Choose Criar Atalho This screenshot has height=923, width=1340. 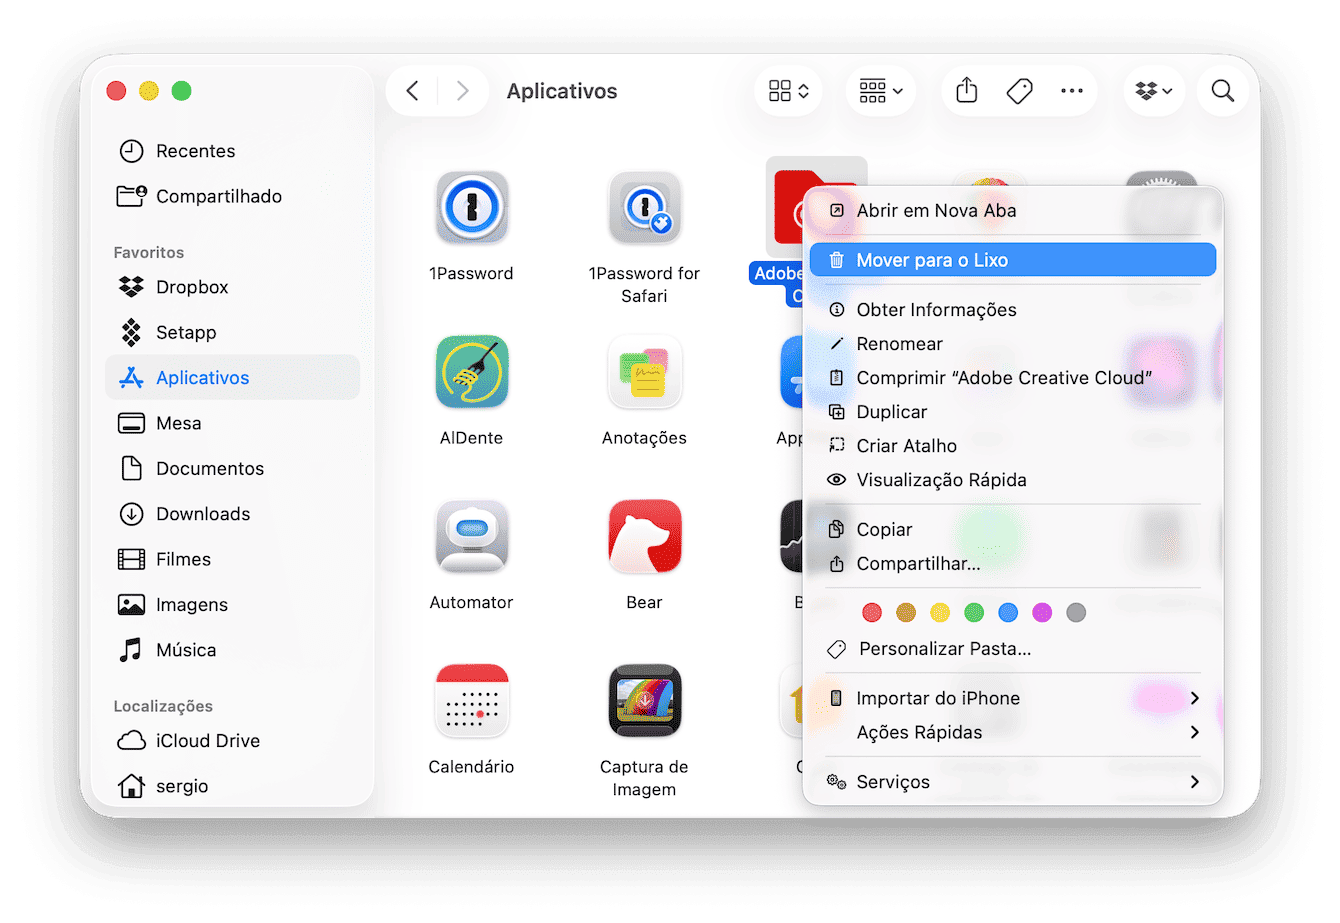click(x=1013, y=446)
